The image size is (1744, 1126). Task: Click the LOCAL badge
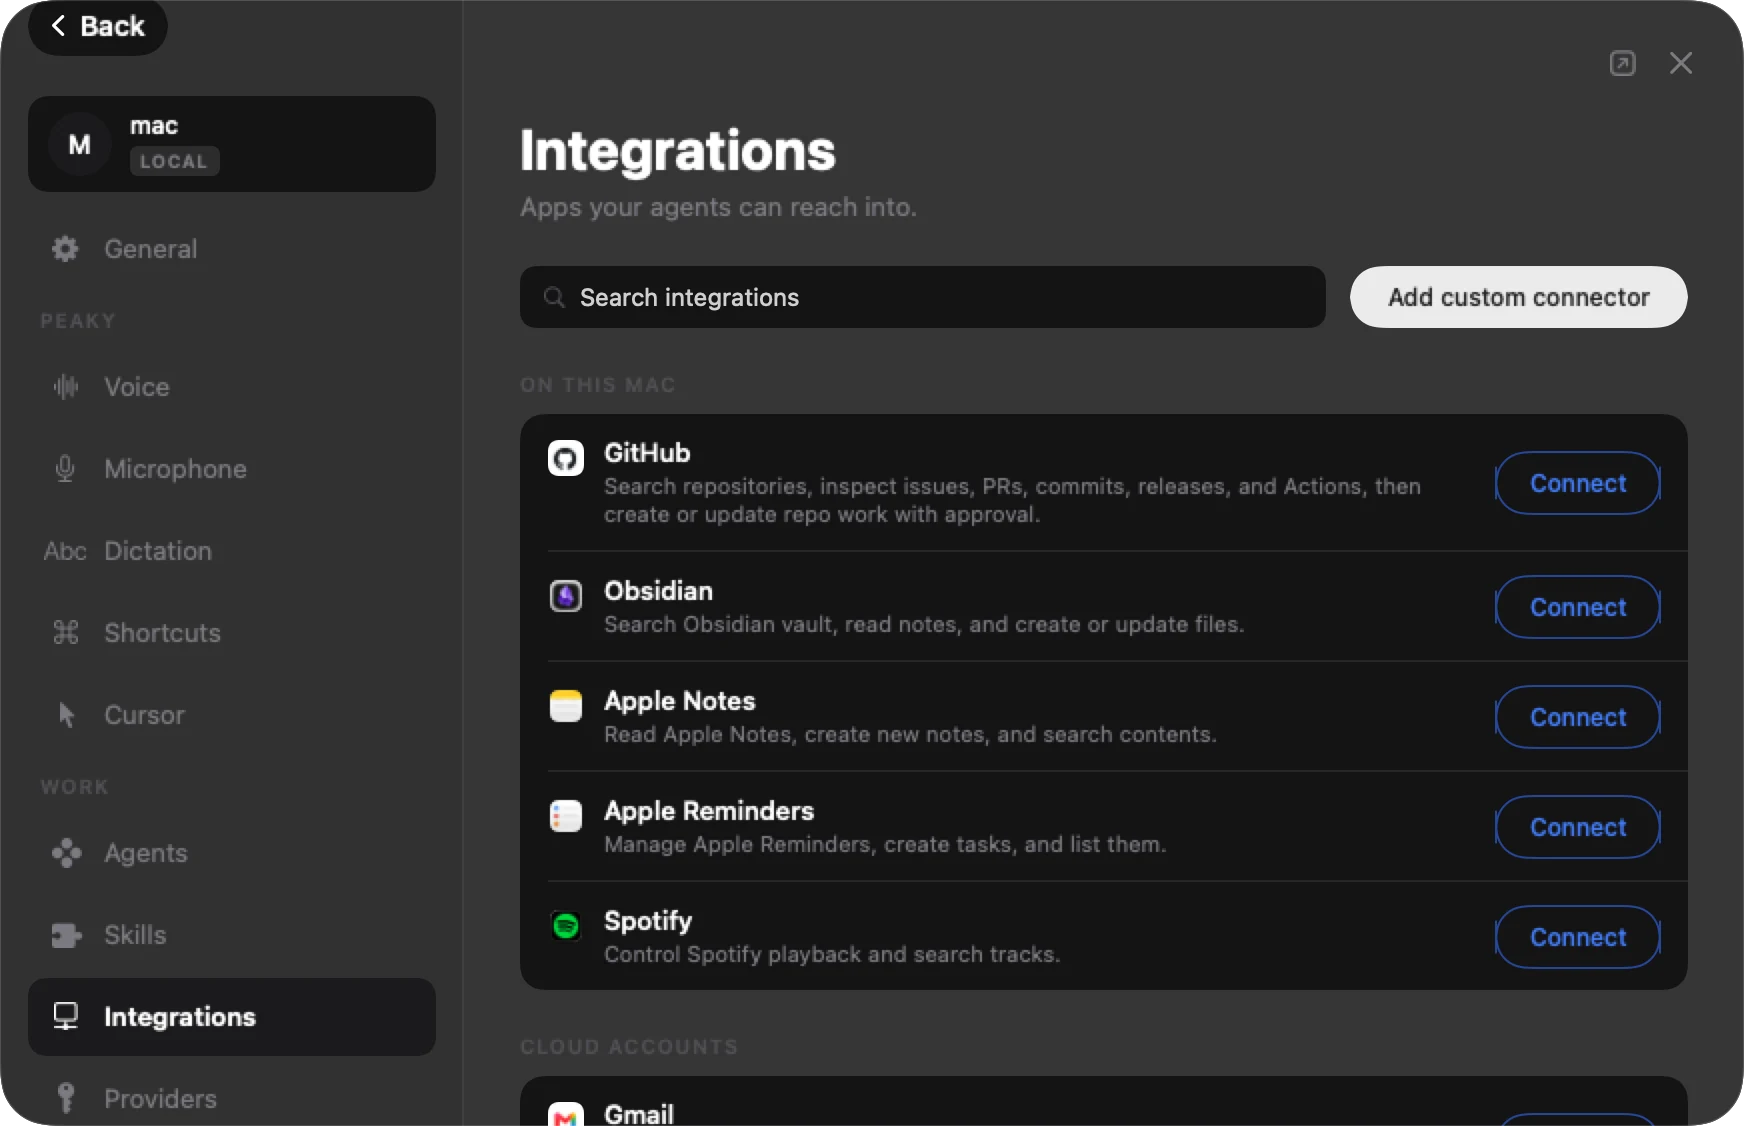pos(174,161)
